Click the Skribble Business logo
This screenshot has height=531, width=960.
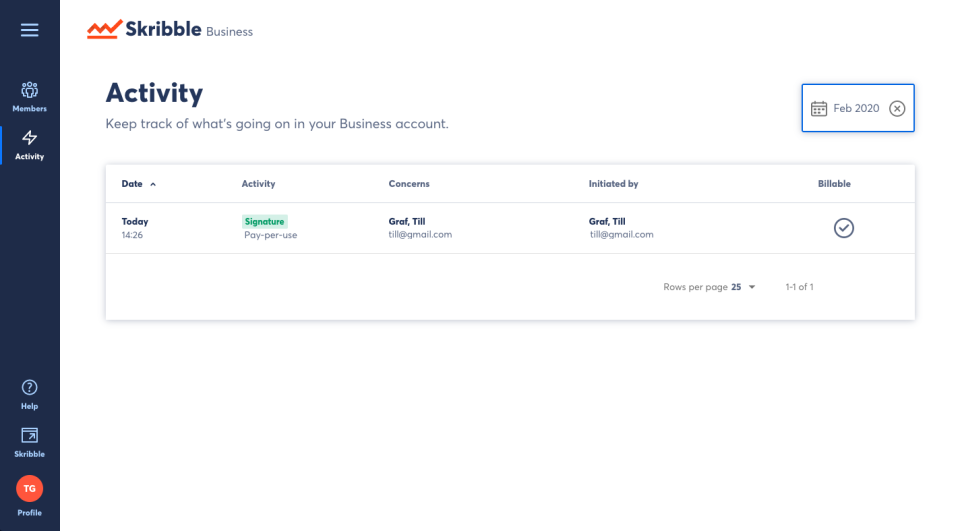point(170,30)
